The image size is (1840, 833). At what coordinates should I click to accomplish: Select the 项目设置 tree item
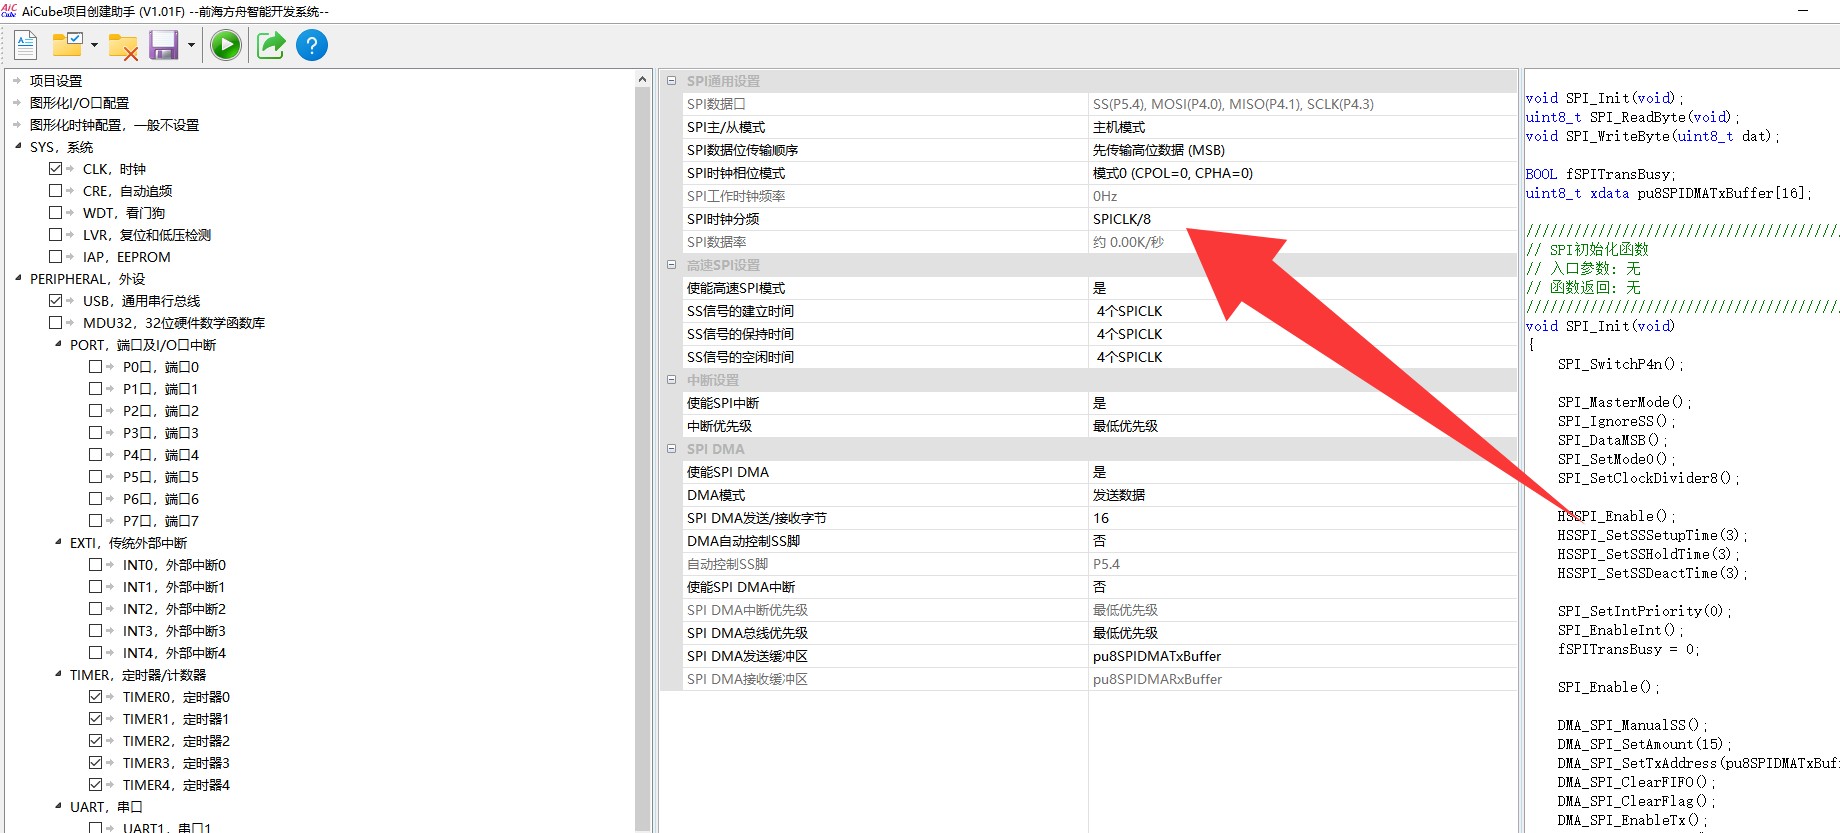coord(56,81)
